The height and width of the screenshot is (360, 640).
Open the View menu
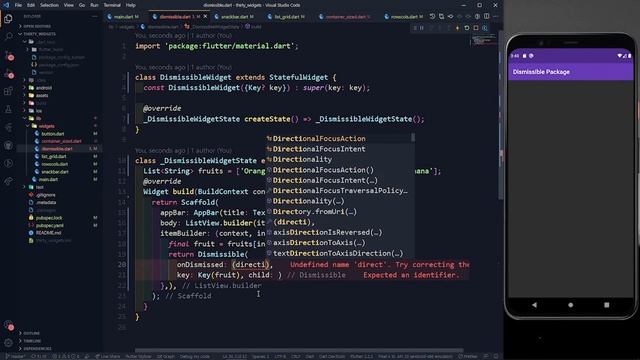tap(69, 5)
